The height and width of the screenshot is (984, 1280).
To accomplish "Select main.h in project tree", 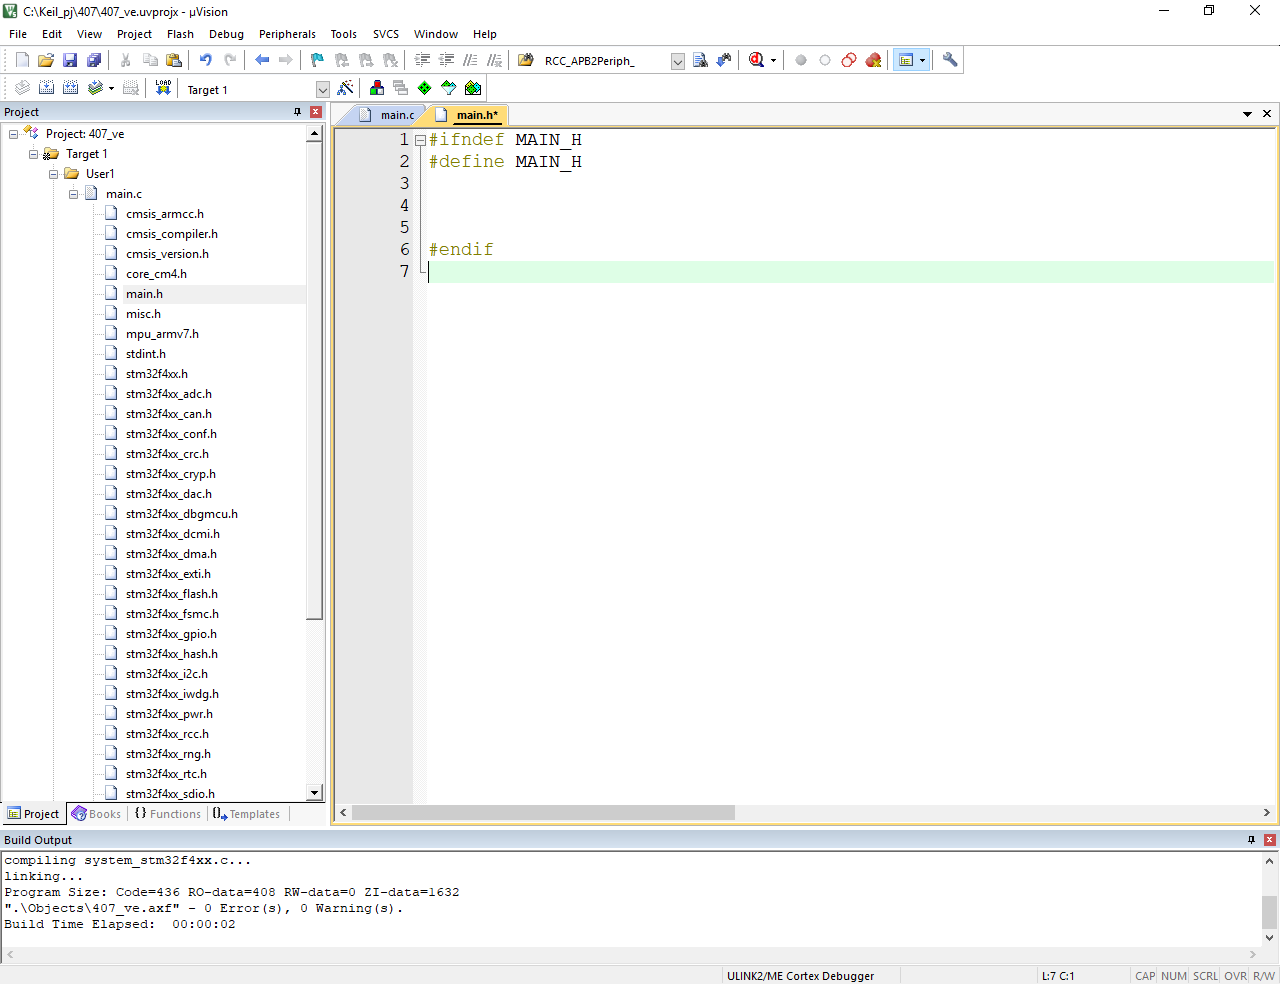I will point(144,294).
